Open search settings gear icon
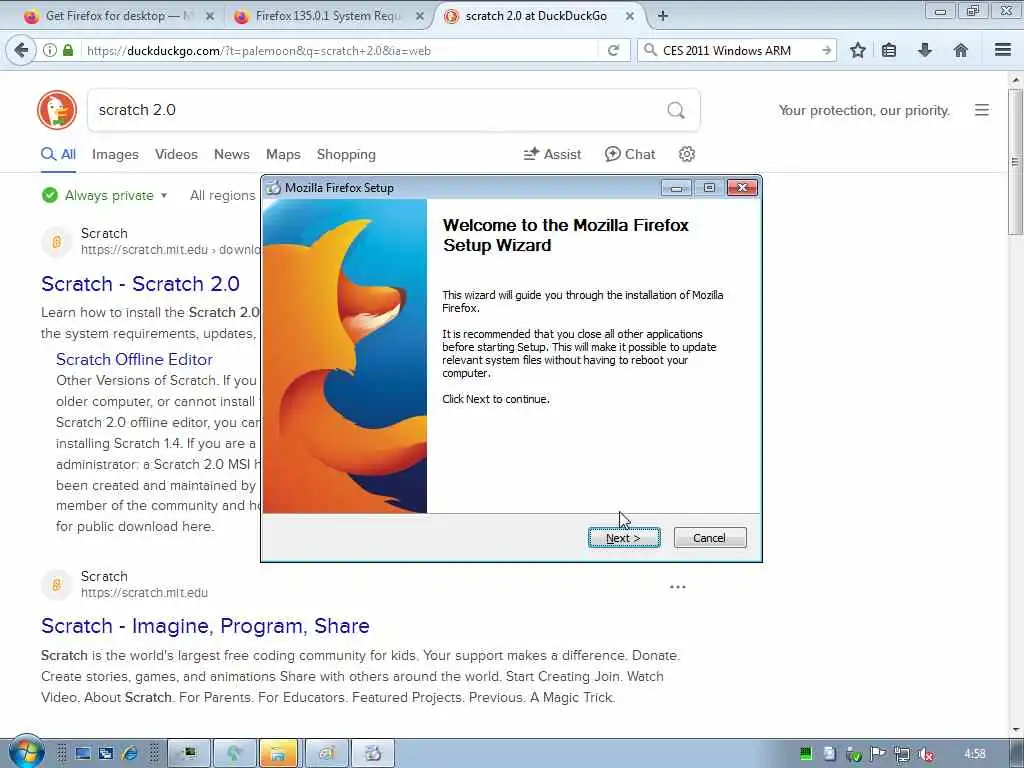1024x768 pixels. [x=686, y=154]
